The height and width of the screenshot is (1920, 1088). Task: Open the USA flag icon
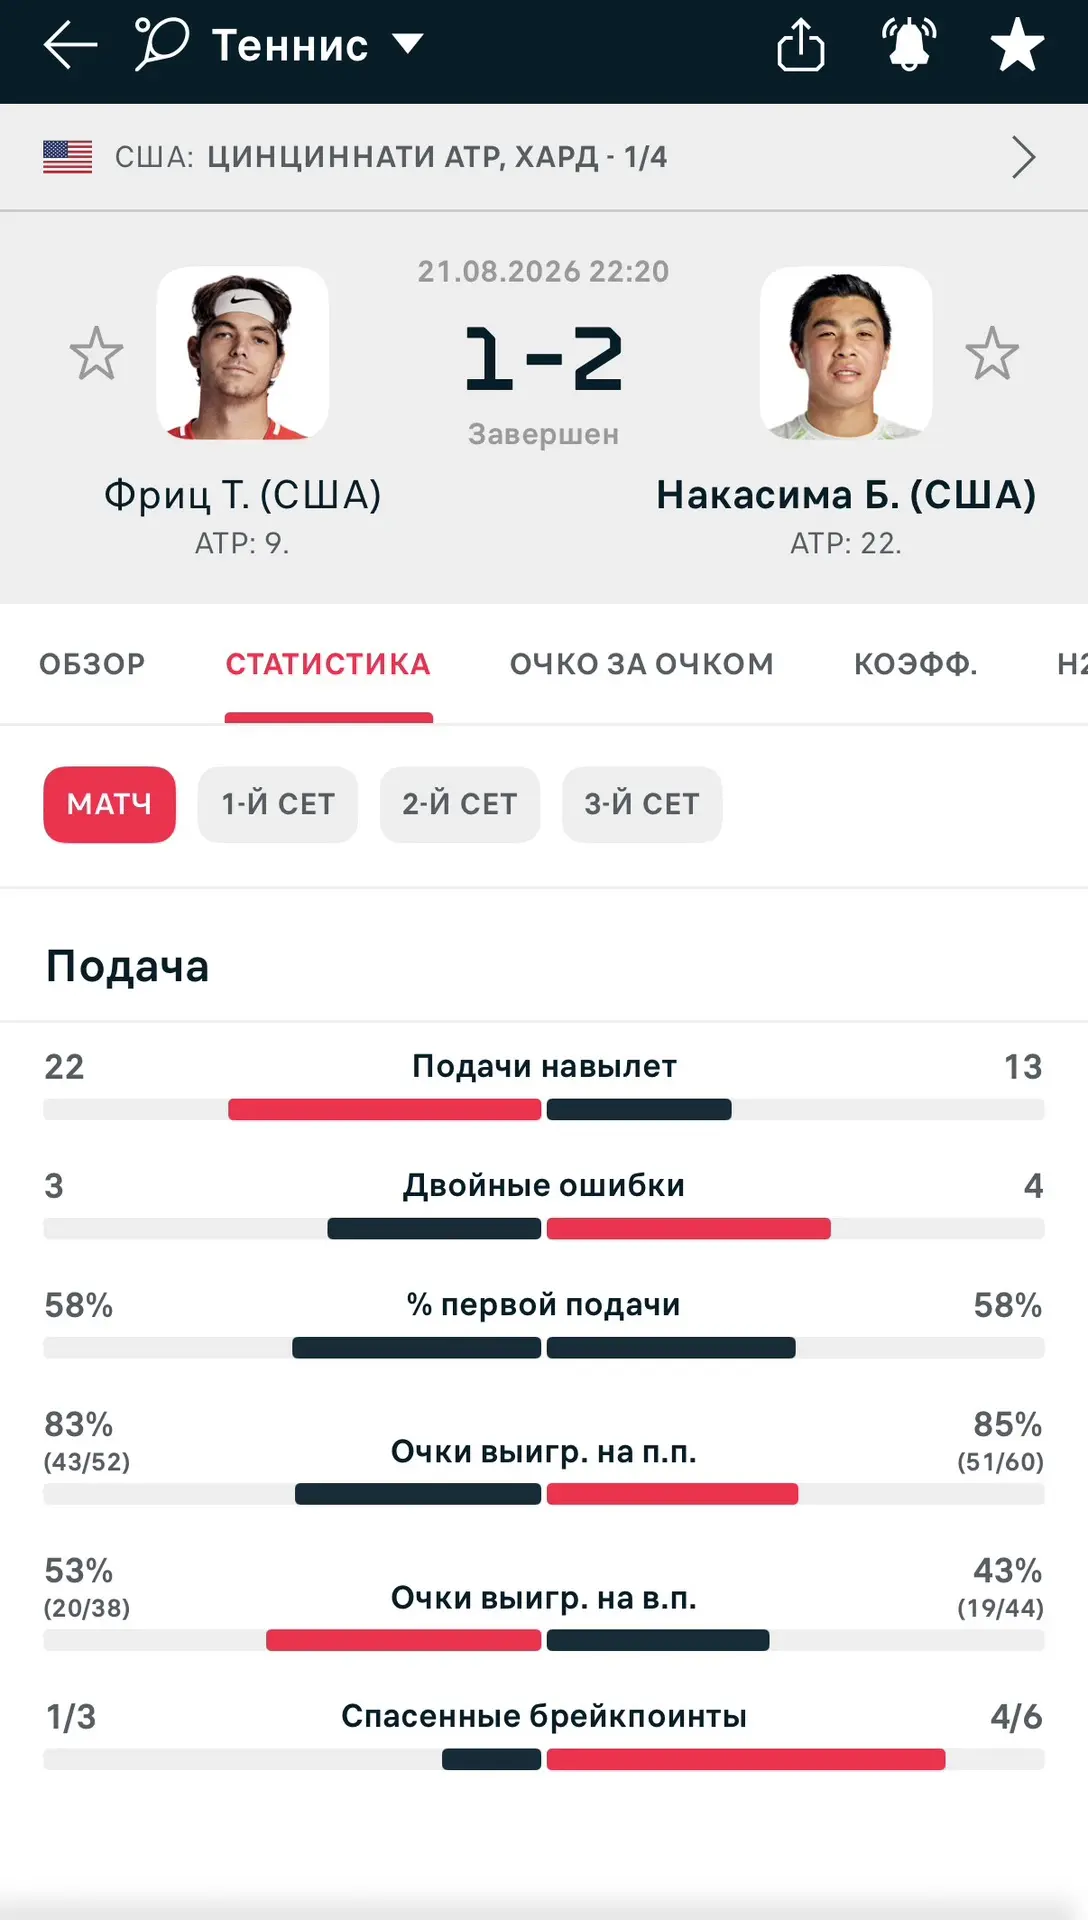tap(68, 157)
